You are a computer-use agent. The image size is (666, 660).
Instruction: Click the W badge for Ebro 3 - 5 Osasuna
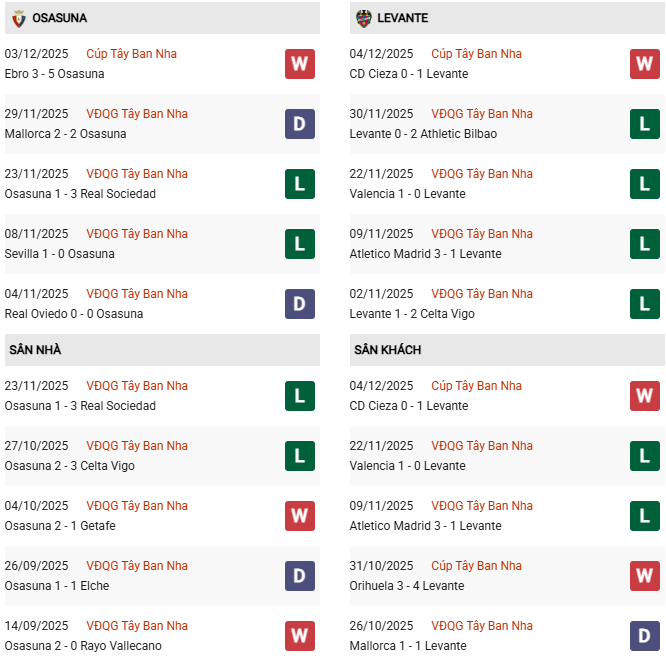299,64
